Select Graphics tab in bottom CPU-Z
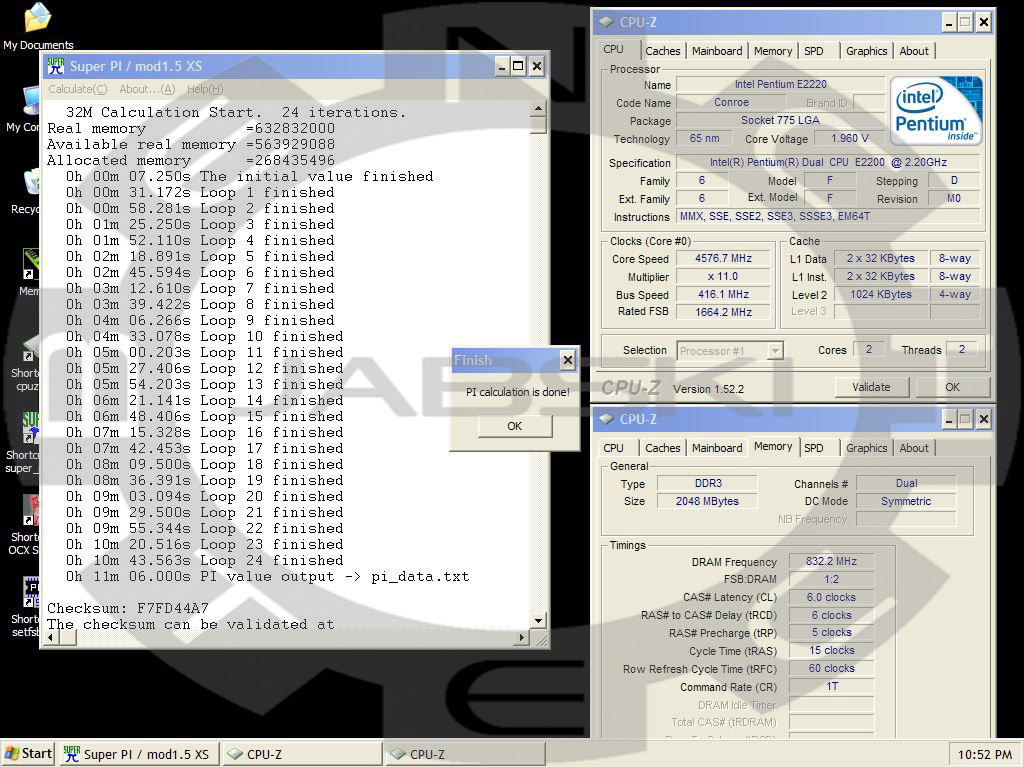The image size is (1024, 768). [x=867, y=448]
